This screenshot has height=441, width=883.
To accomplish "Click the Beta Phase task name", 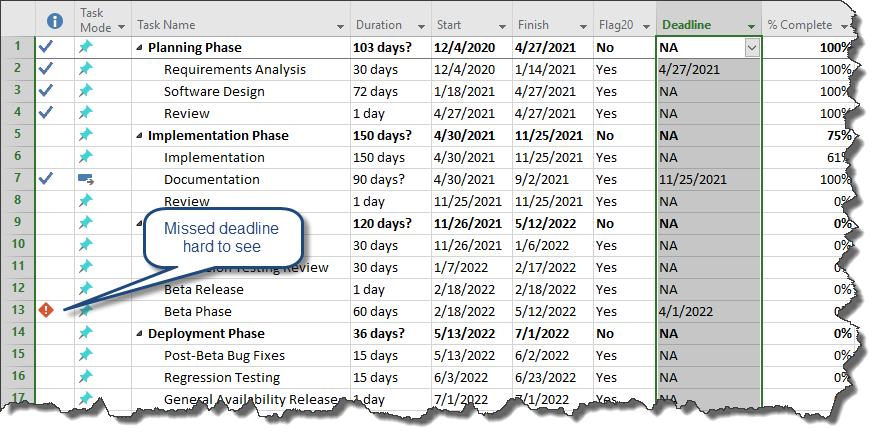I will pyautogui.click(x=198, y=311).
